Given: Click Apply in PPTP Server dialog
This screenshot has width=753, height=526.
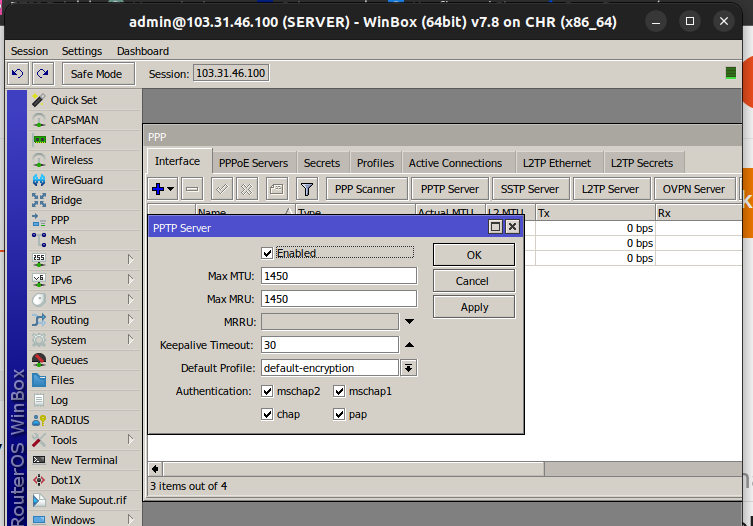Looking at the screenshot, I should tap(474, 307).
